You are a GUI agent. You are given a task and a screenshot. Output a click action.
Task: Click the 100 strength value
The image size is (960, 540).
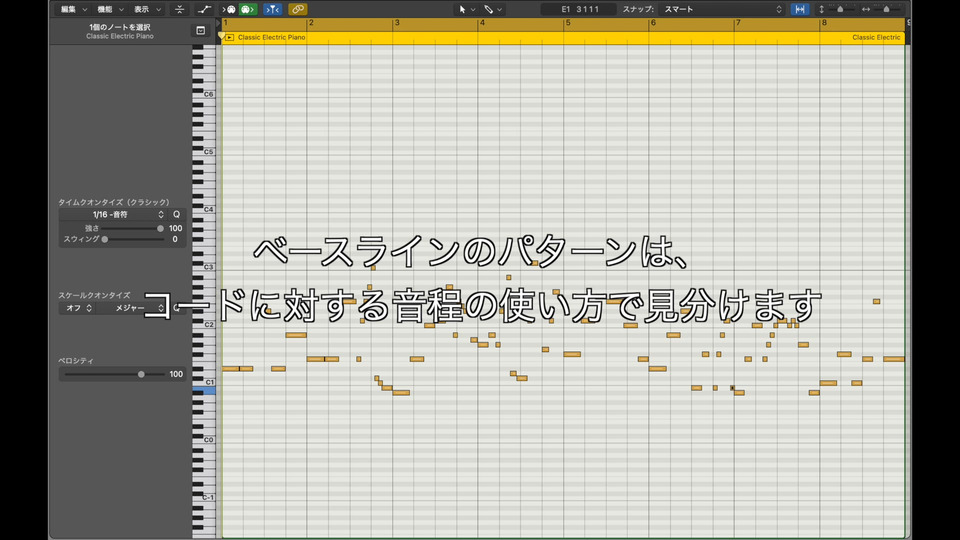point(175,228)
